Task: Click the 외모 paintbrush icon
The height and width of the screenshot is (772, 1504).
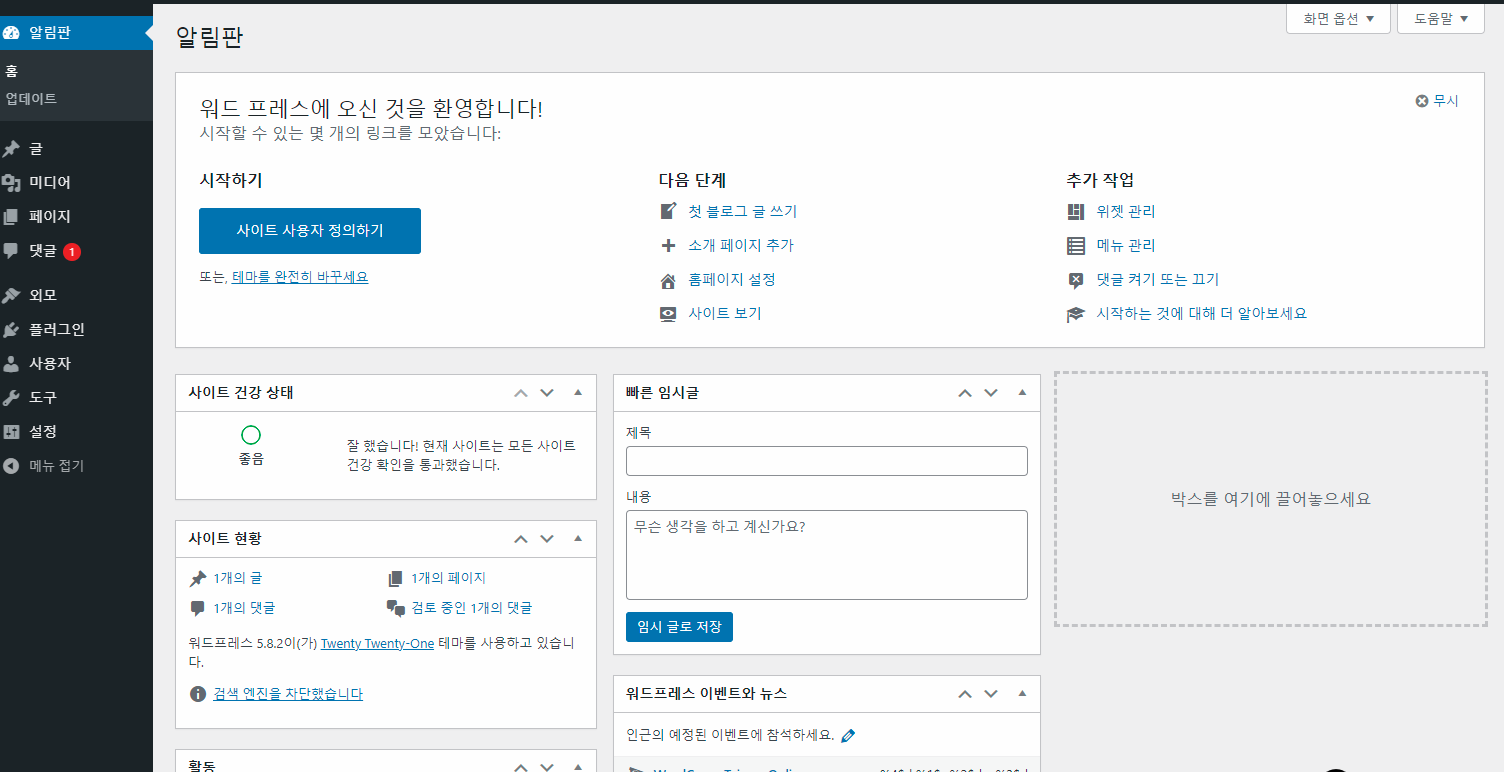Action: pyautogui.click(x=11, y=296)
